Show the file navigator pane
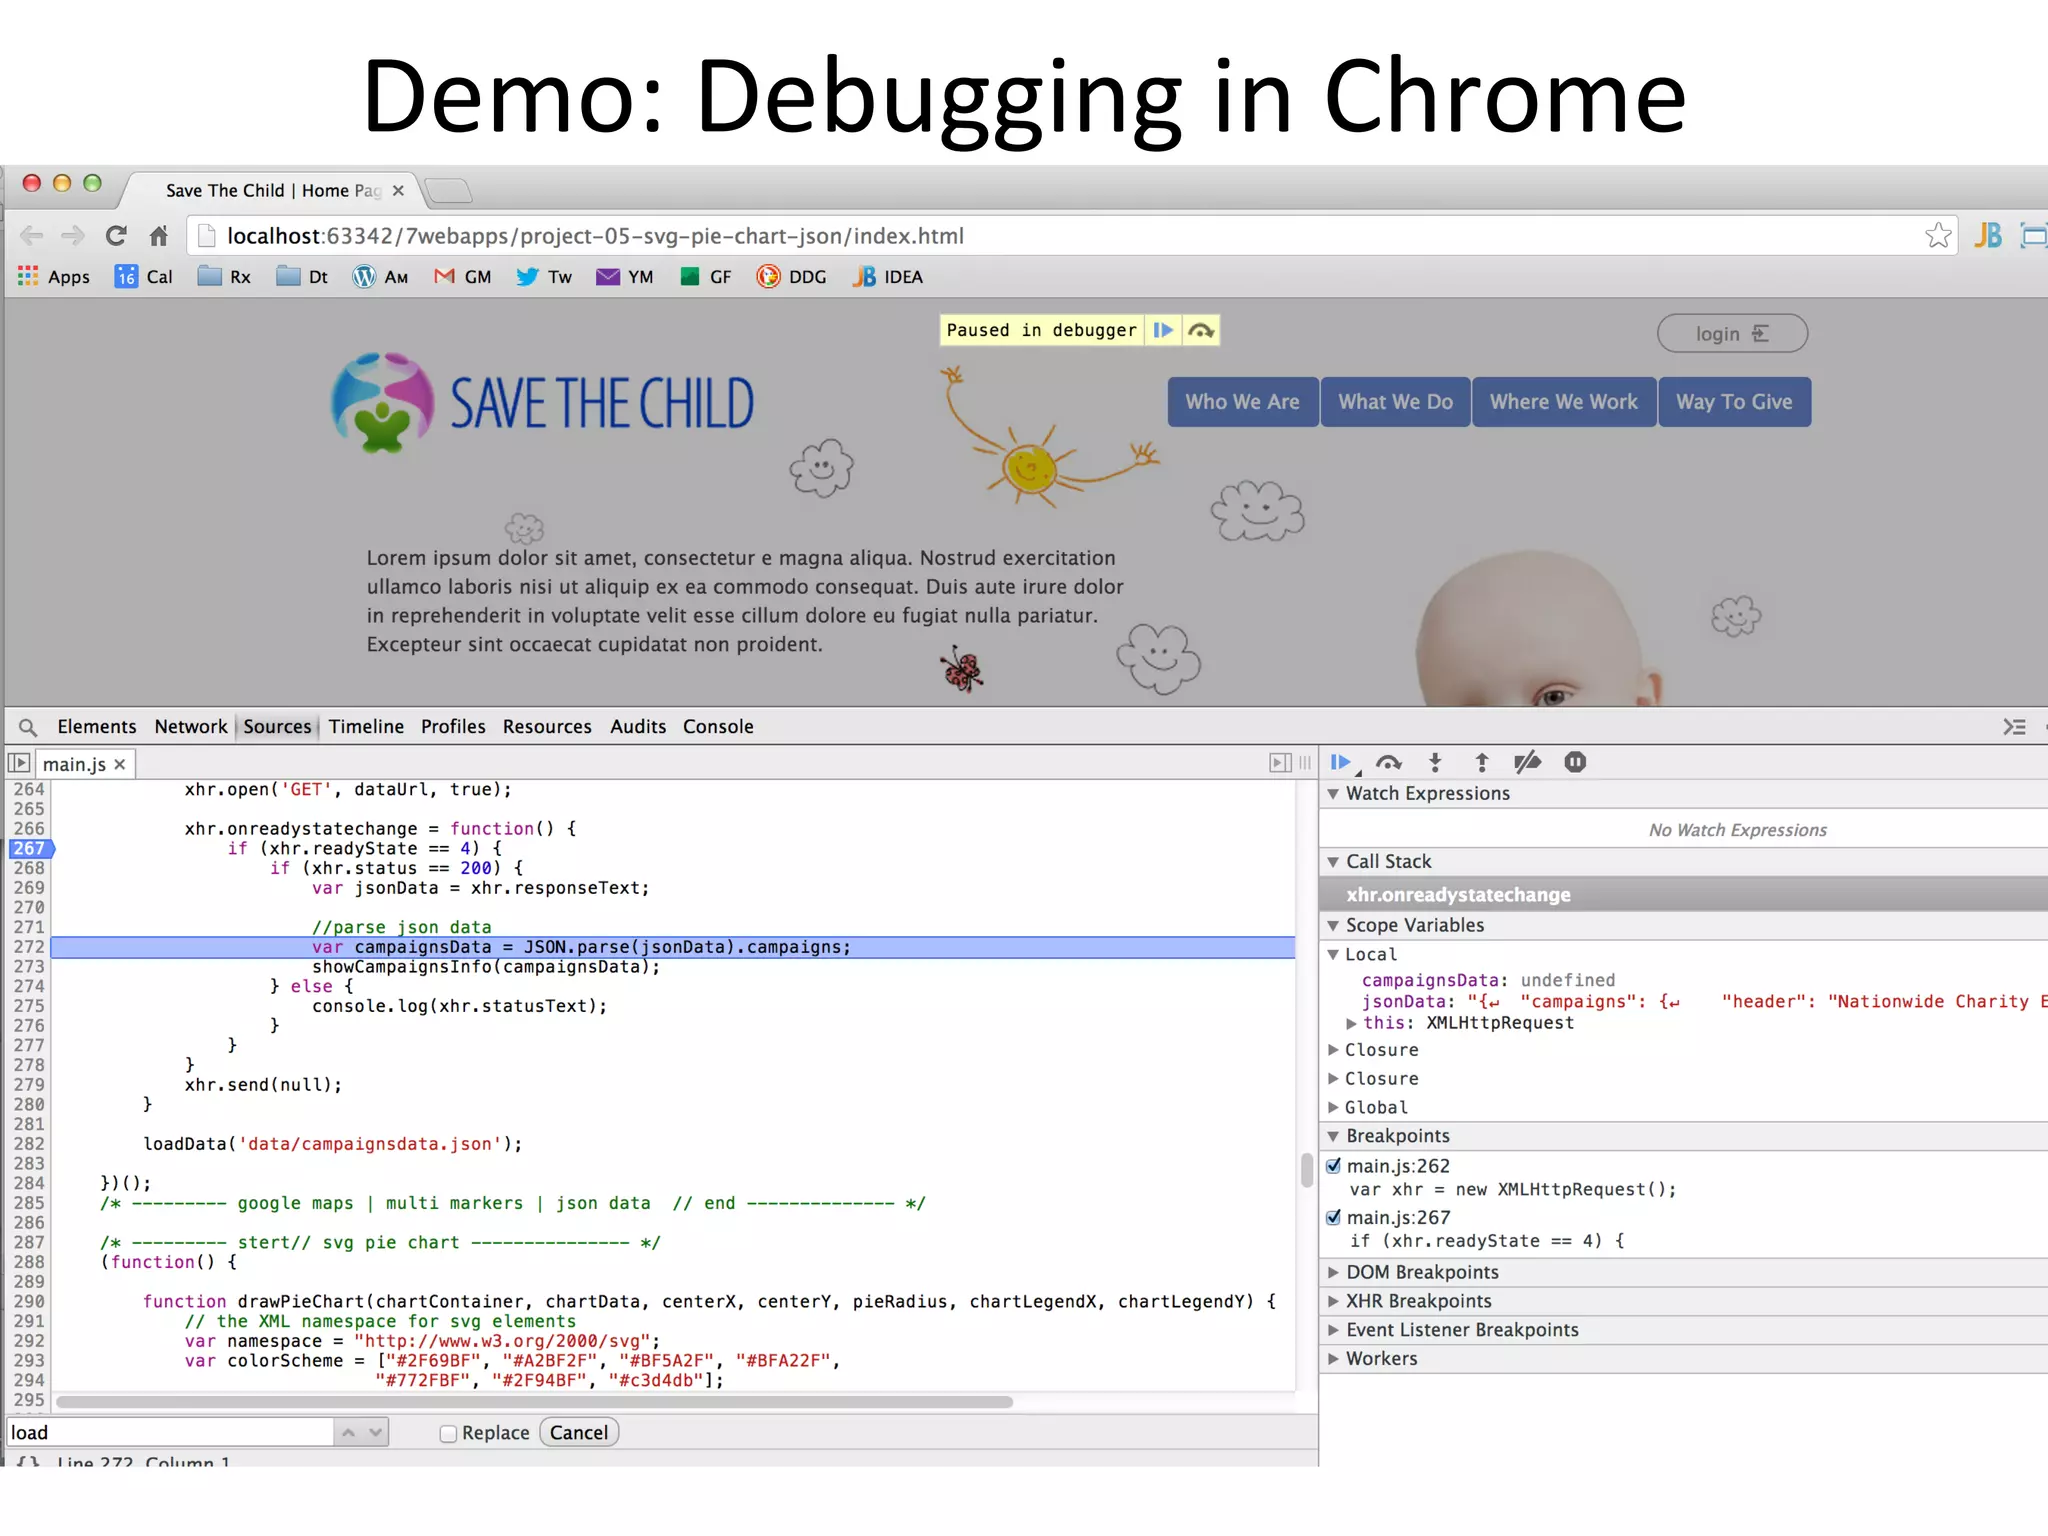This screenshot has width=2048, height=1536. (19, 764)
